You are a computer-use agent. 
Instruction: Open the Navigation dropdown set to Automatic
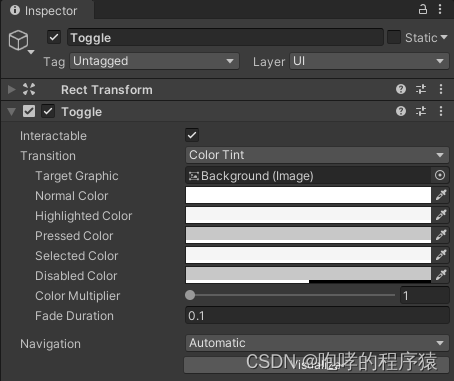click(317, 343)
